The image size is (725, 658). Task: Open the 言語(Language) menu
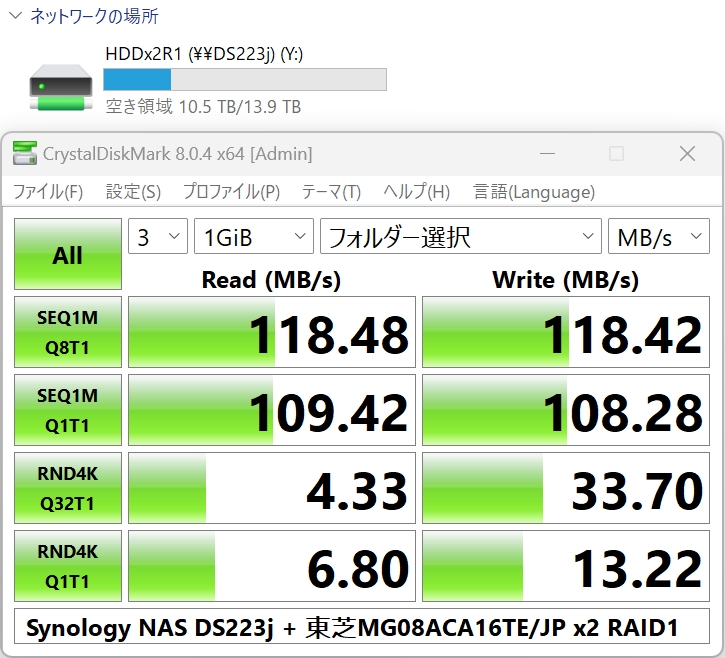[x=534, y=191]
